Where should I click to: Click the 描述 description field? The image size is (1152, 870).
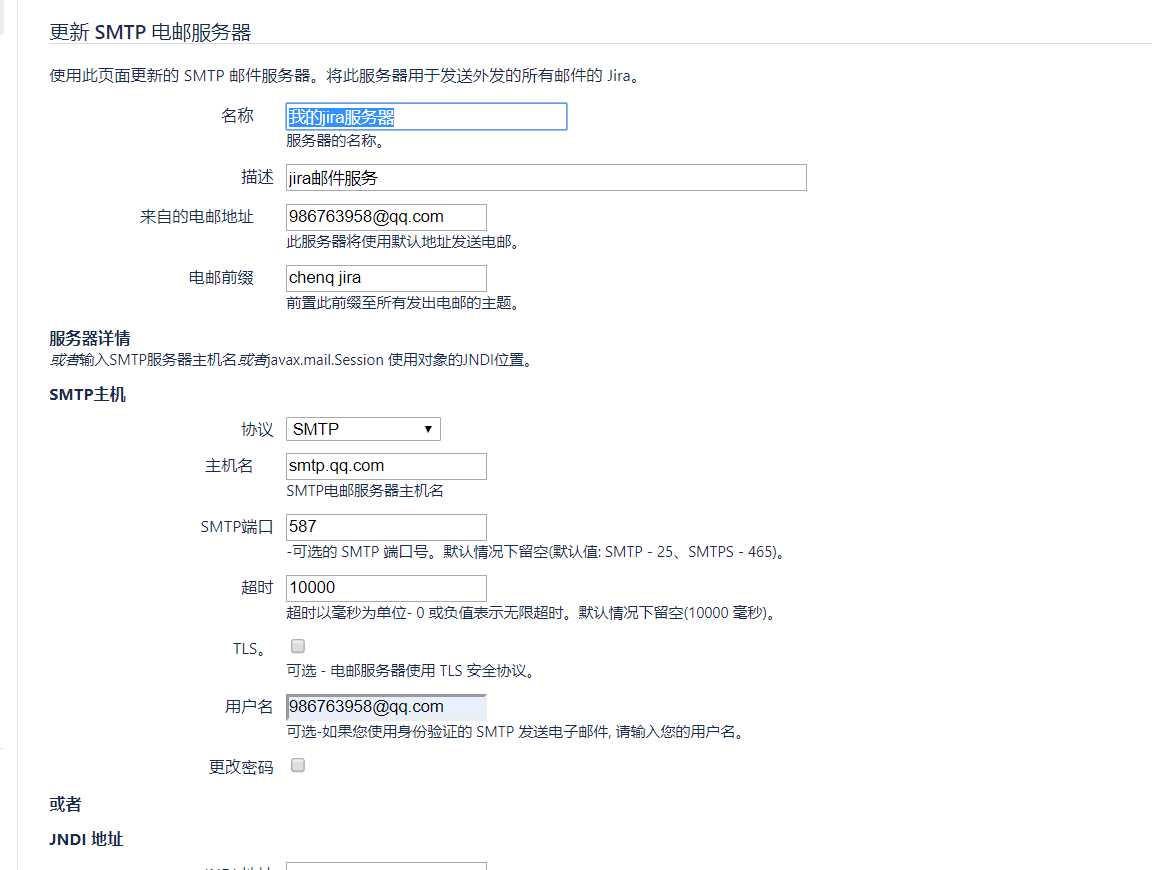[545, 177]
